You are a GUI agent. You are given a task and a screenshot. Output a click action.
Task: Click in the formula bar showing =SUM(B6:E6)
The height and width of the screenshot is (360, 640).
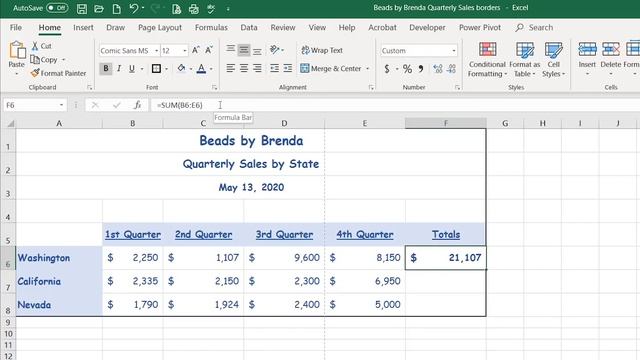point(394,105)
